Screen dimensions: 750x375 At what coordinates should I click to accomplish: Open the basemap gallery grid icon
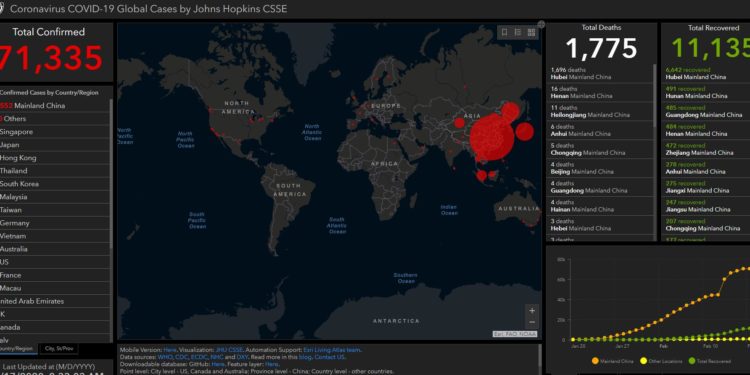[x=531, y=32]
